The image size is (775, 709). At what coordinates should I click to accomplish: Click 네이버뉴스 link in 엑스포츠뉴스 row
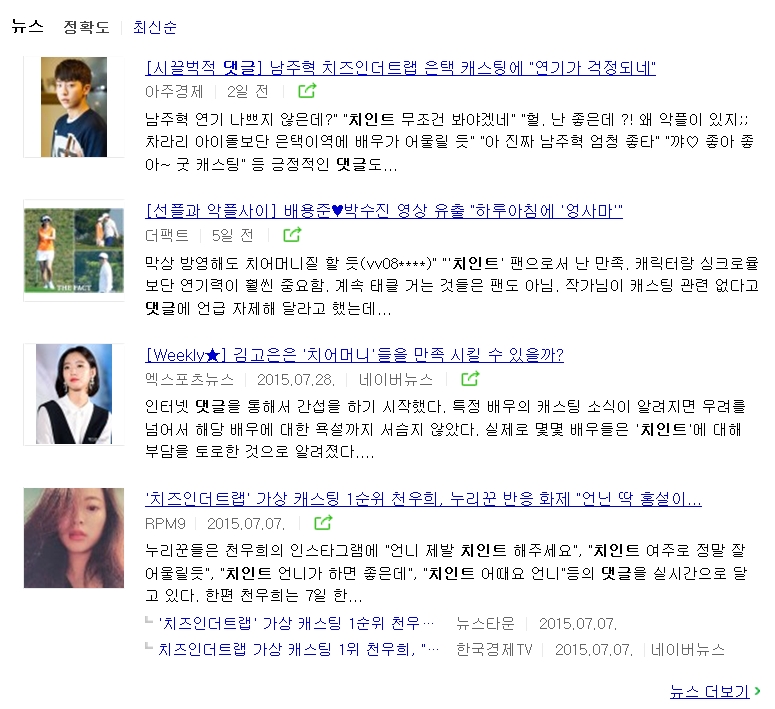396,379
